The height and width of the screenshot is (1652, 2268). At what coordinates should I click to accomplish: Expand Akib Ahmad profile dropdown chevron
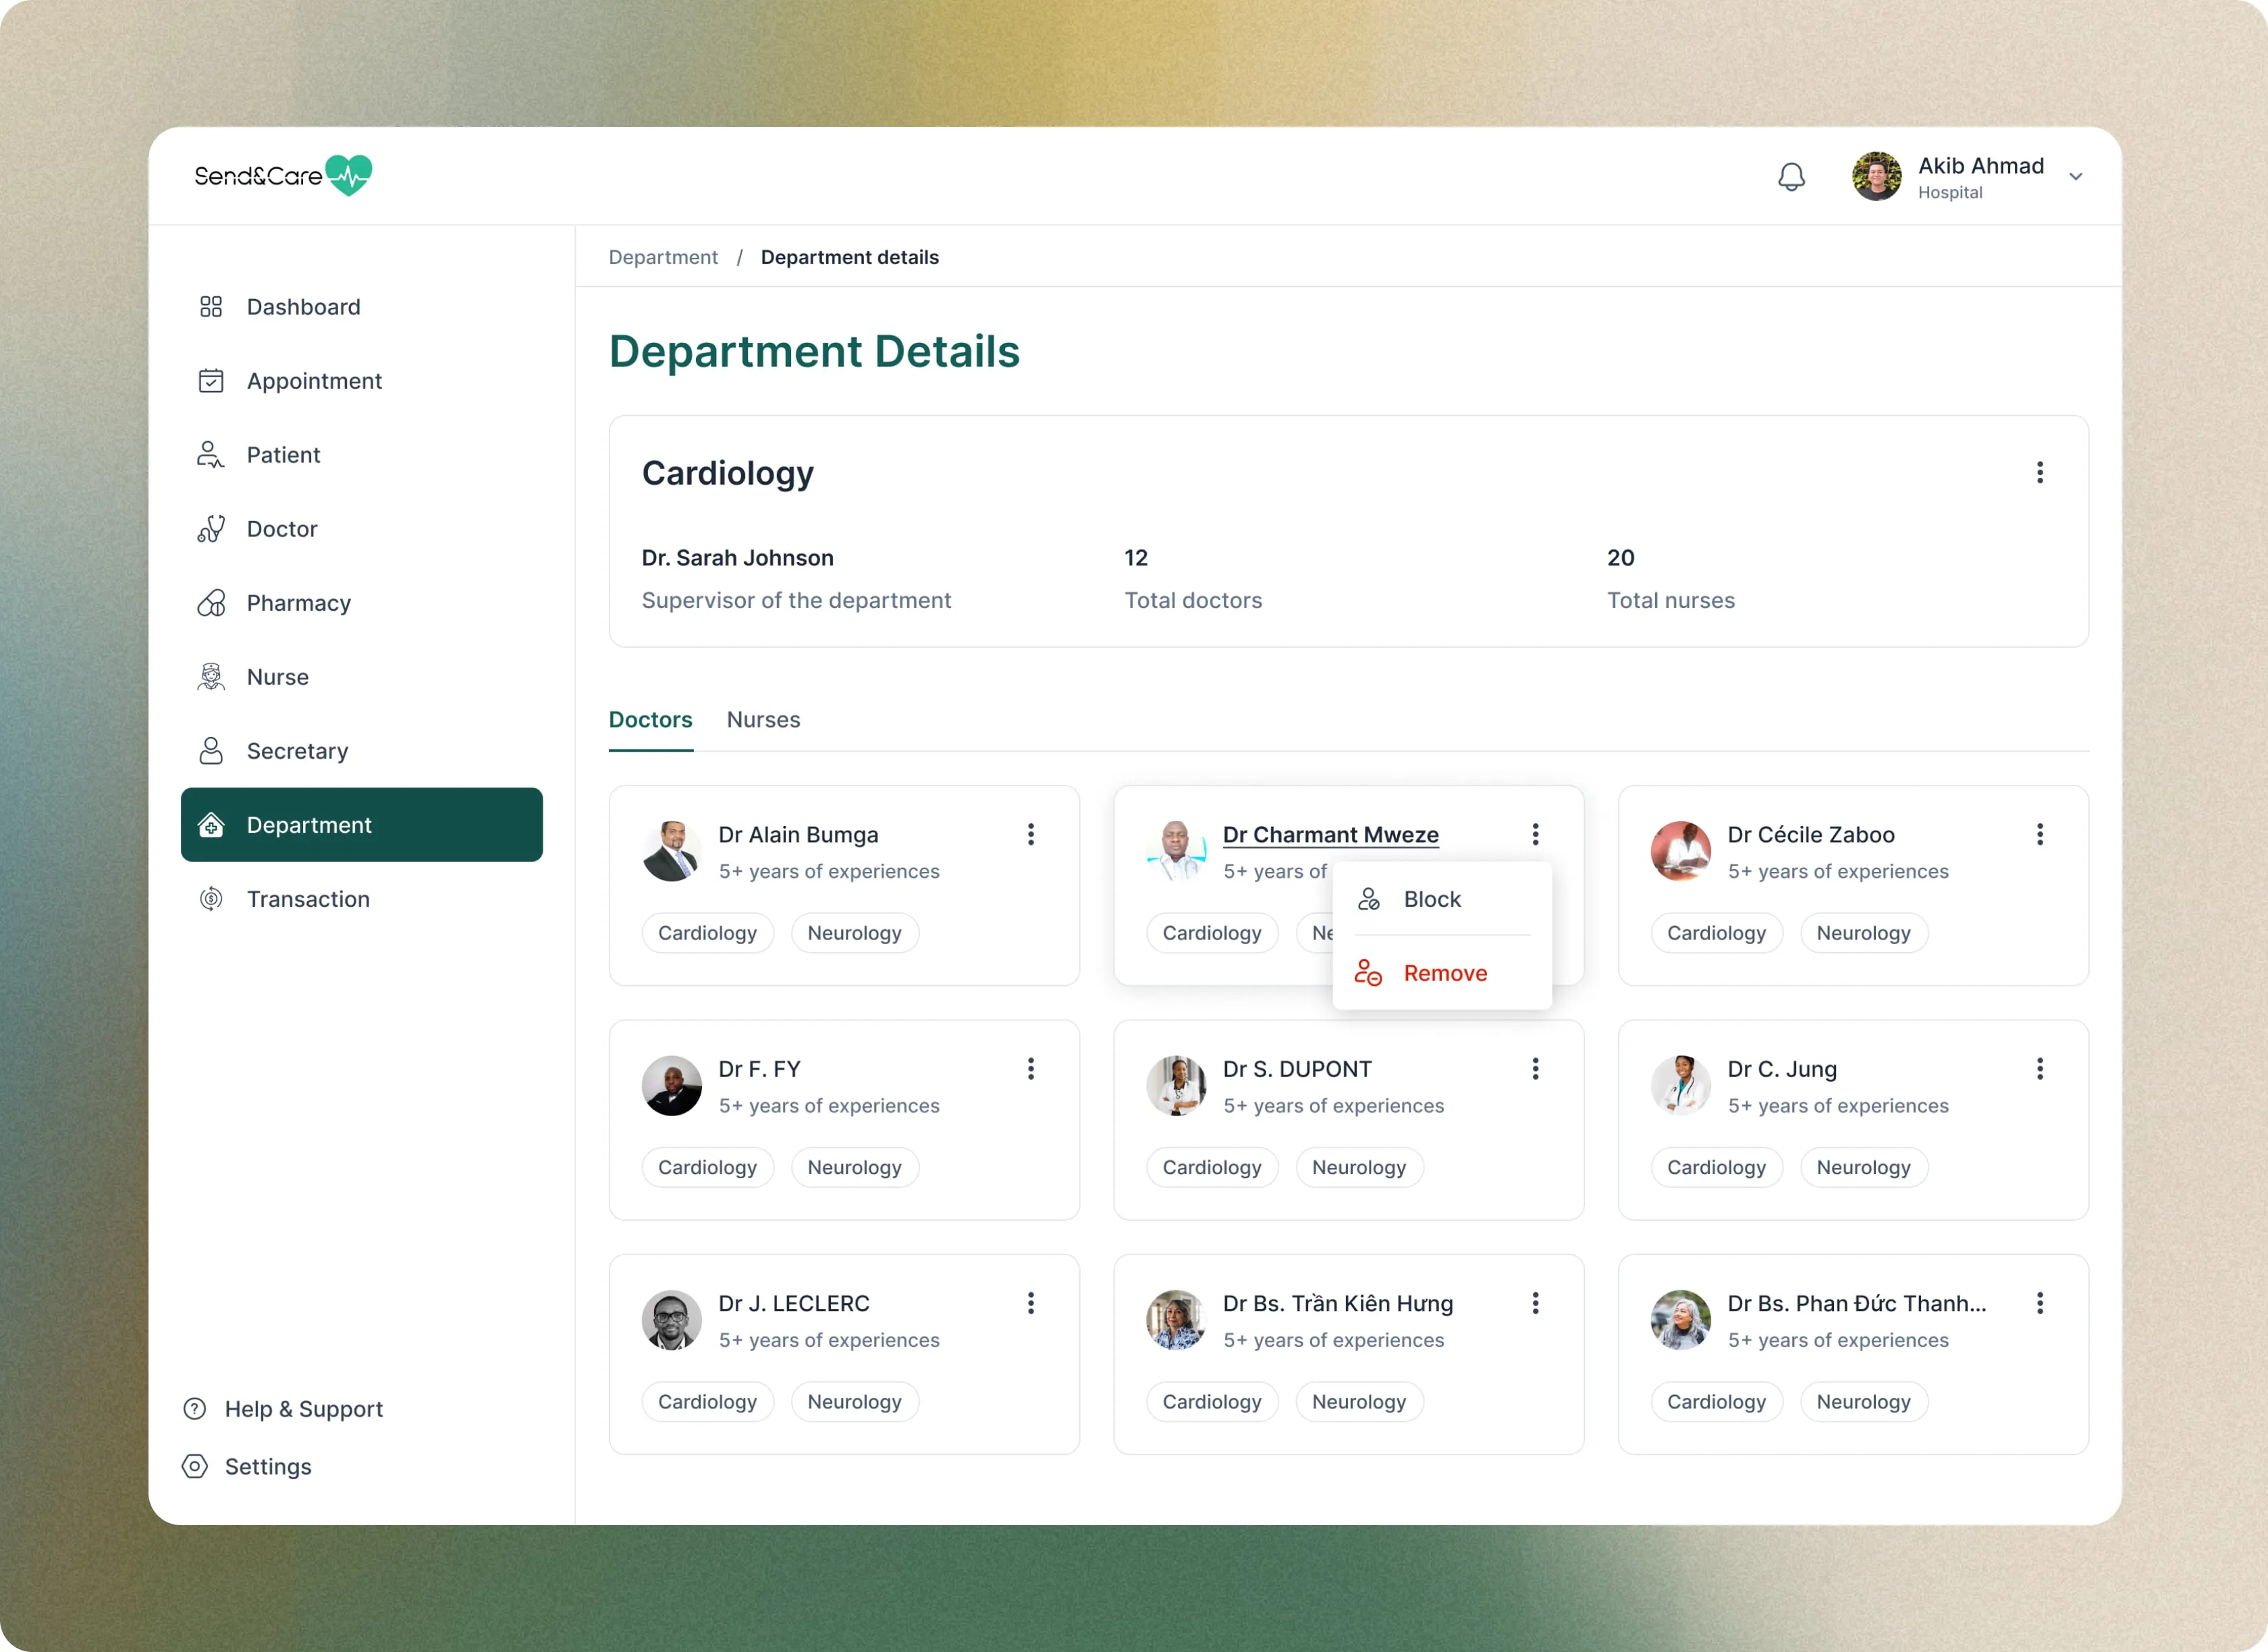point(2076,177)
